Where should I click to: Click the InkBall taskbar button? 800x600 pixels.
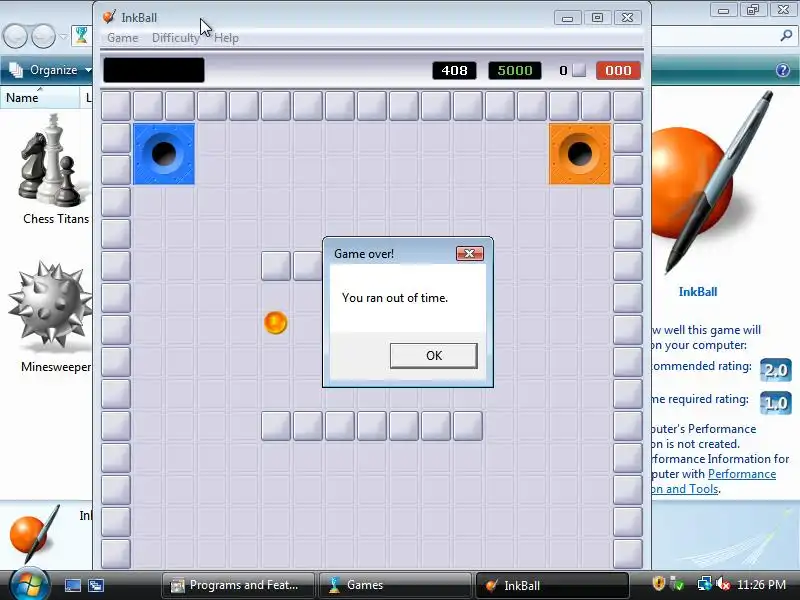coord(552,585)
